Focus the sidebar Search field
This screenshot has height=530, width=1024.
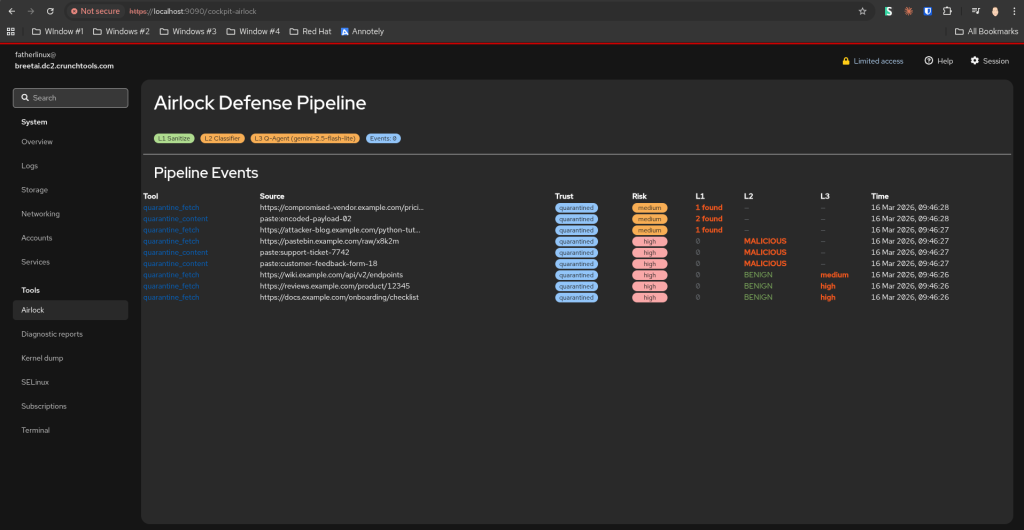click(70, 98)
